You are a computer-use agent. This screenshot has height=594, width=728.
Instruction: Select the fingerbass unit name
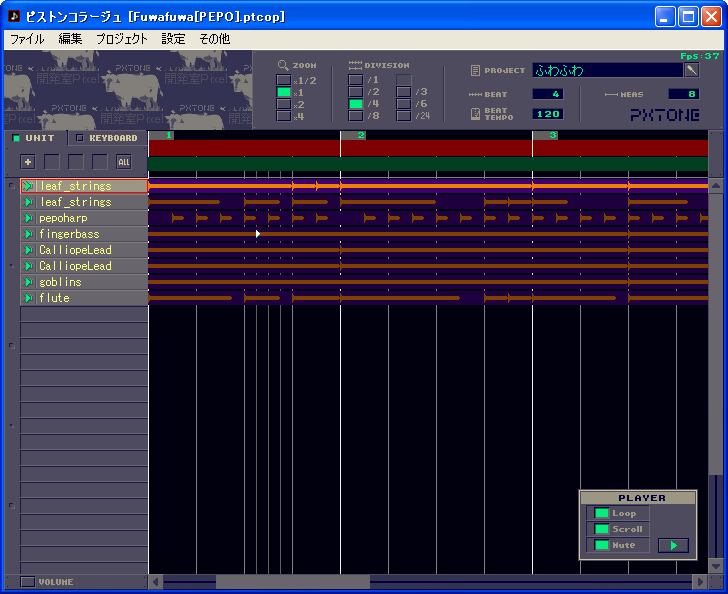click(x=69, y=234)
